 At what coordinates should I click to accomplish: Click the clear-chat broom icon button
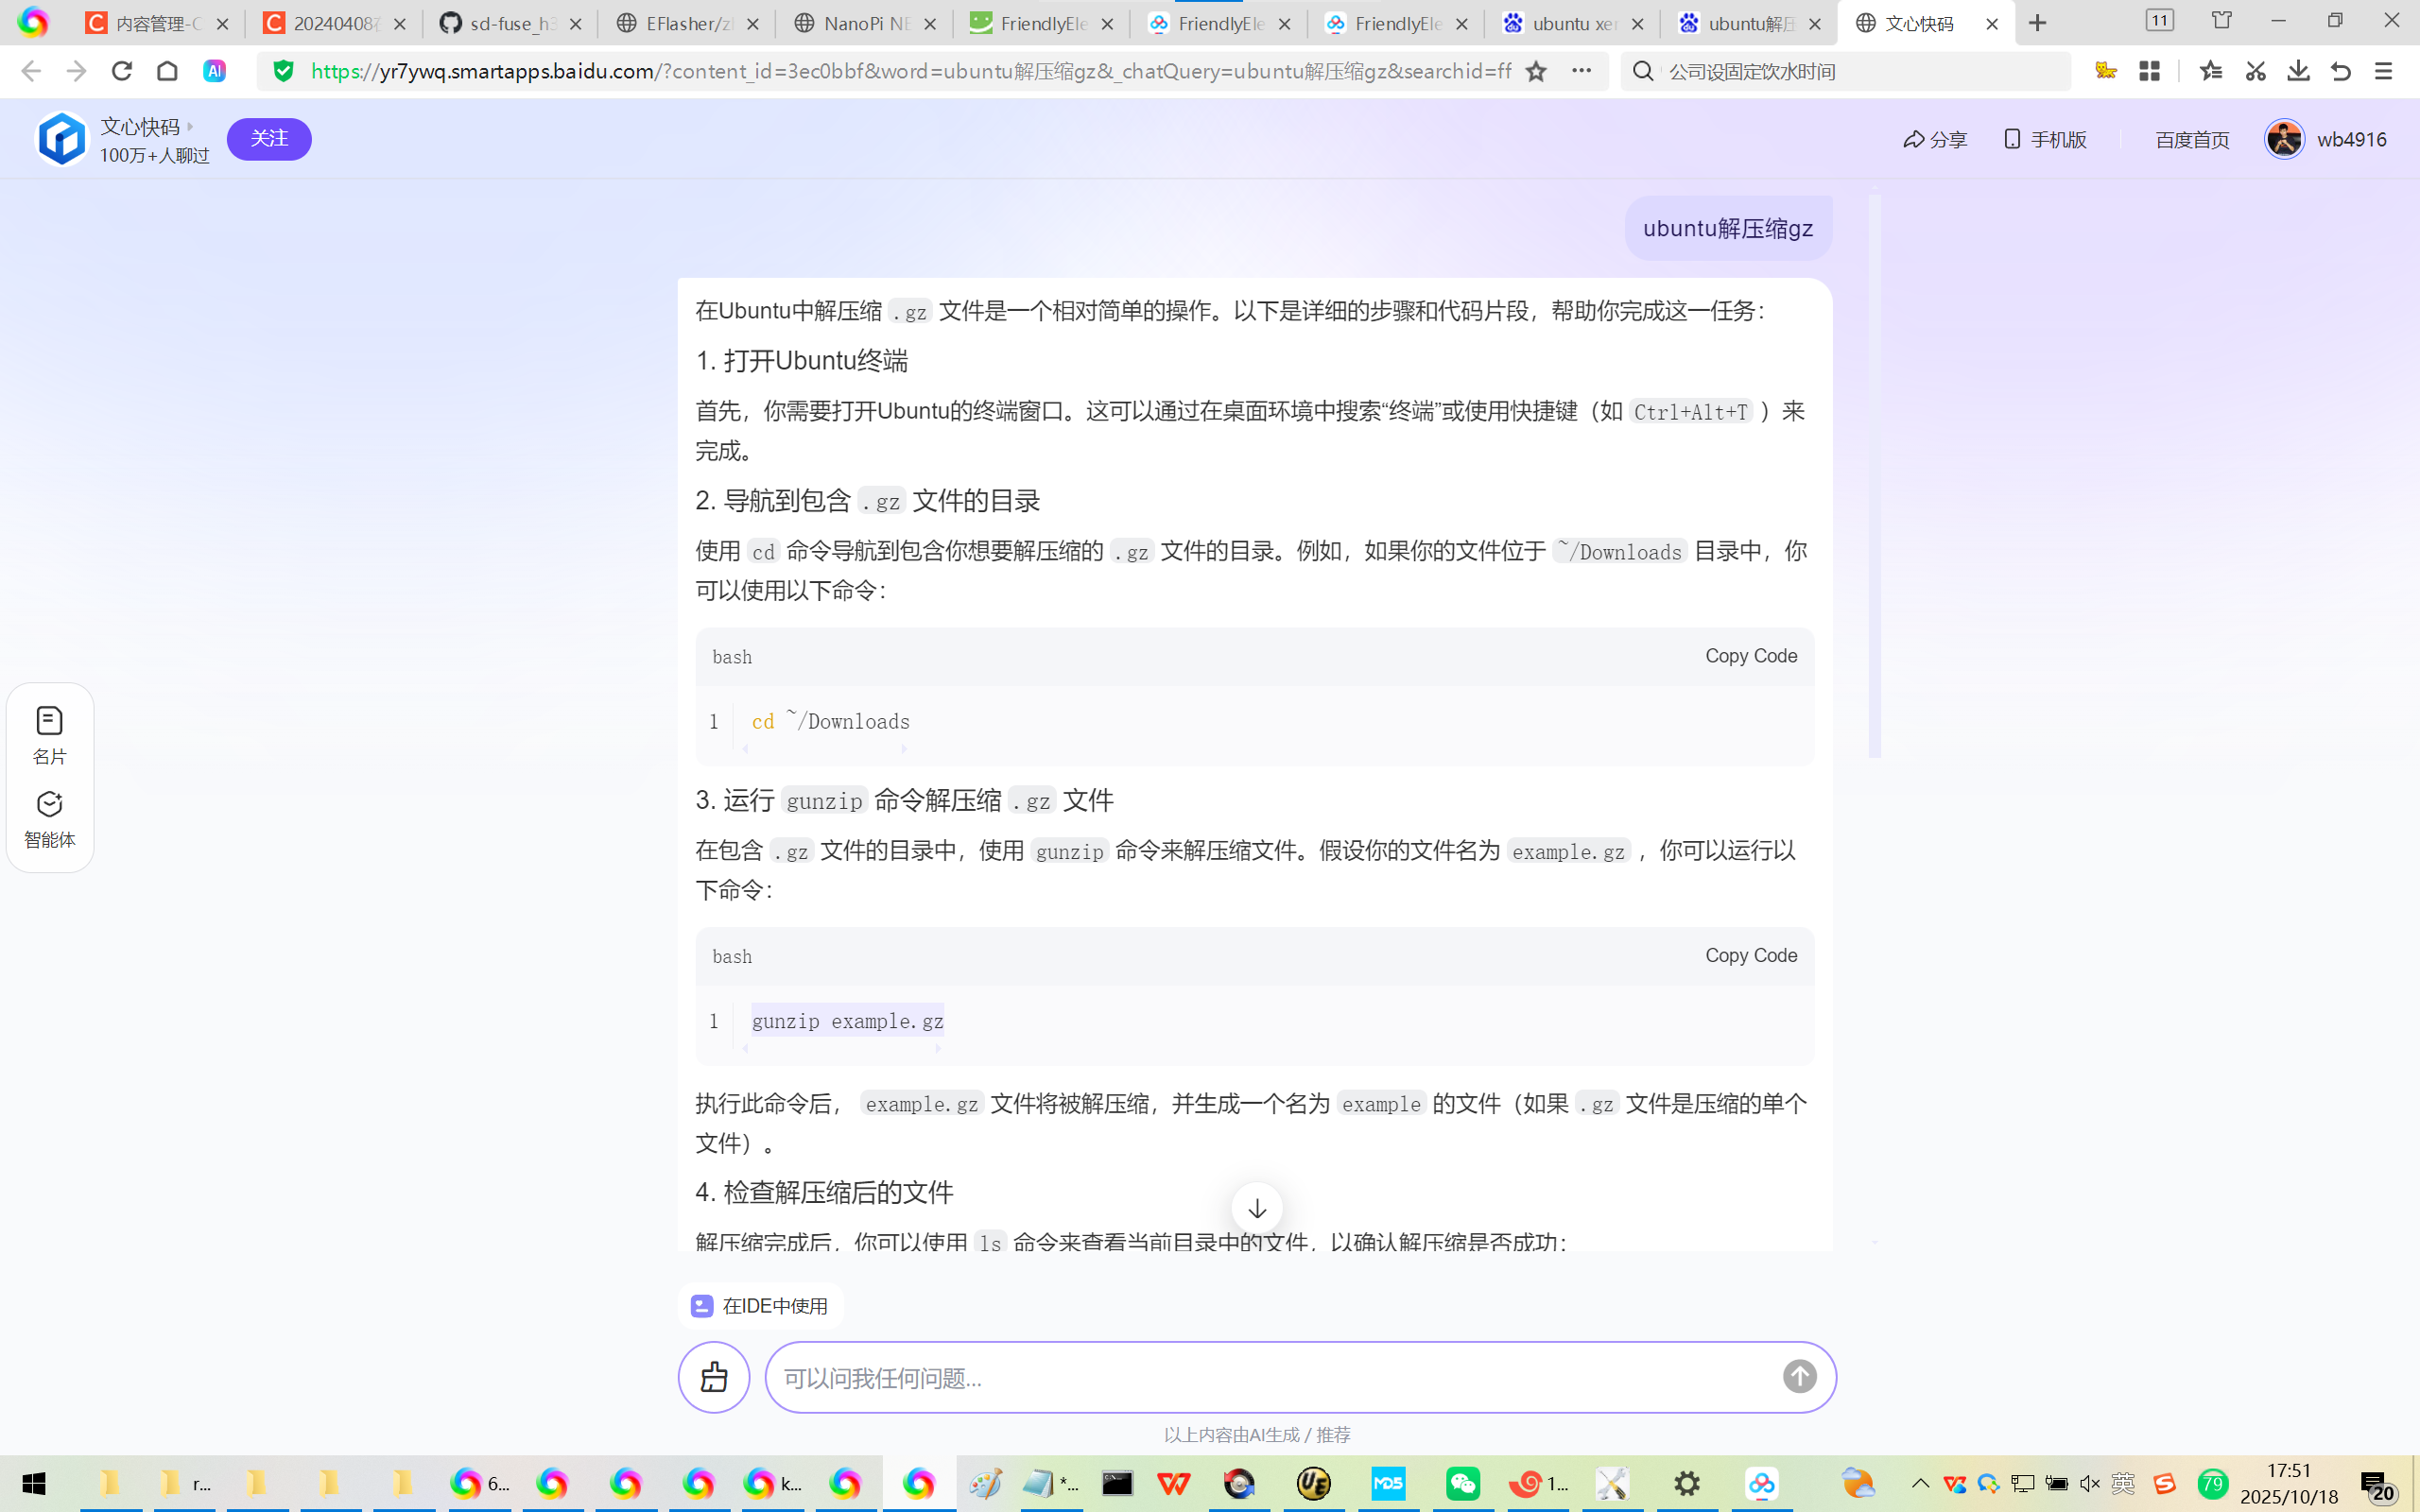pos(714,1377)
